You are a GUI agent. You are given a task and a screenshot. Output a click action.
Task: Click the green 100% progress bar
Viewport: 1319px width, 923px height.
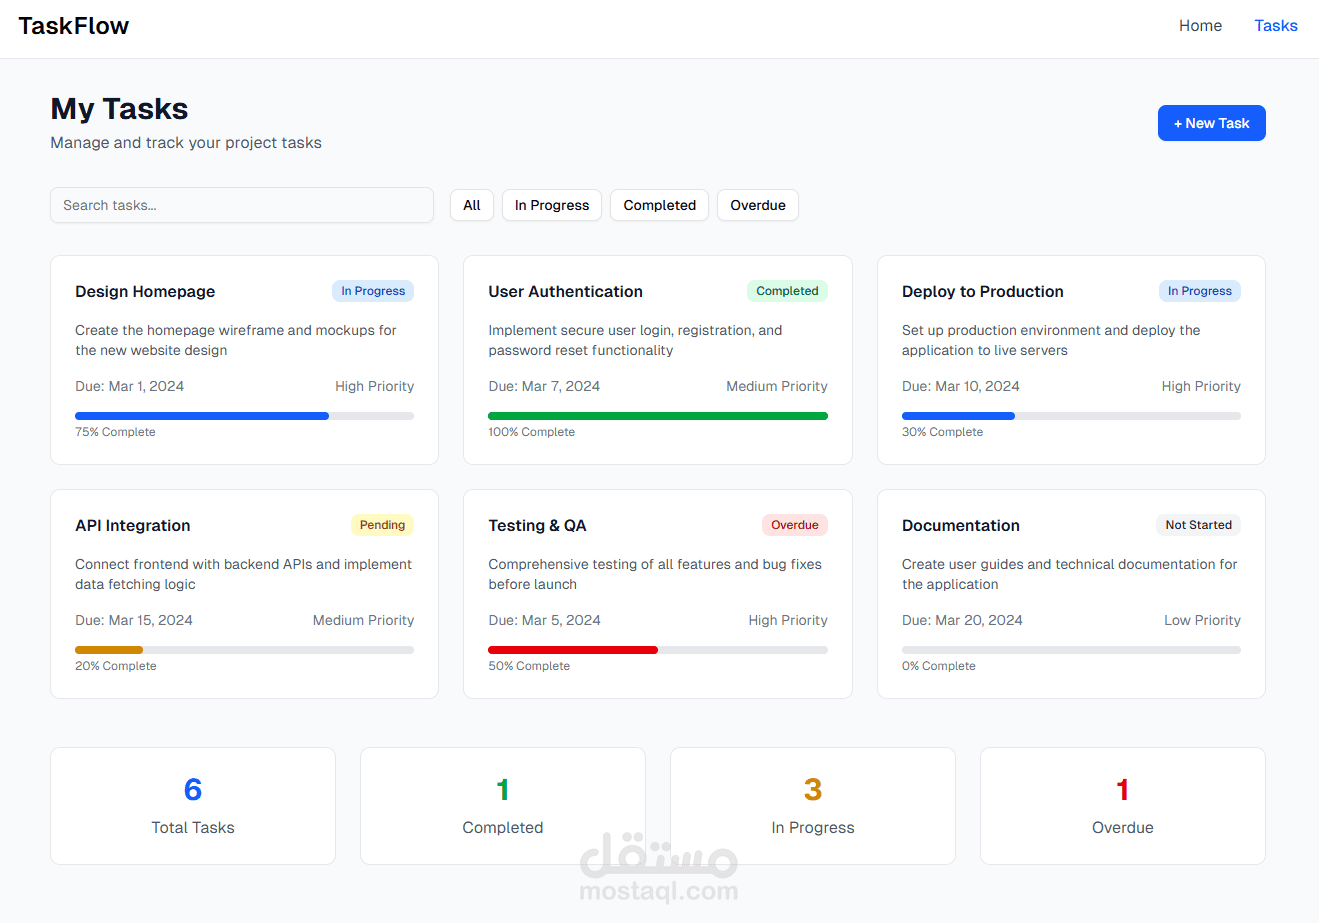click(x=658, y=416)
